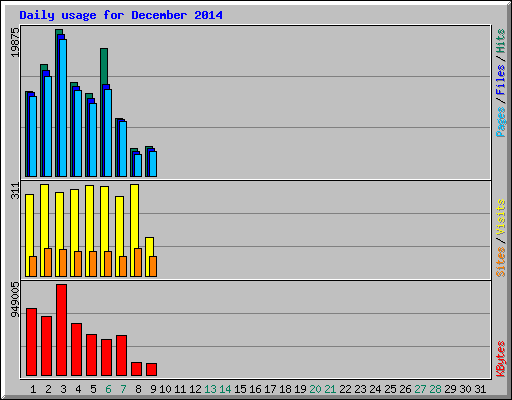Viewport: 512px width, 400px height.
Task: Click the red 'KBytes' legend label
Action: click(x=500, y=359)
